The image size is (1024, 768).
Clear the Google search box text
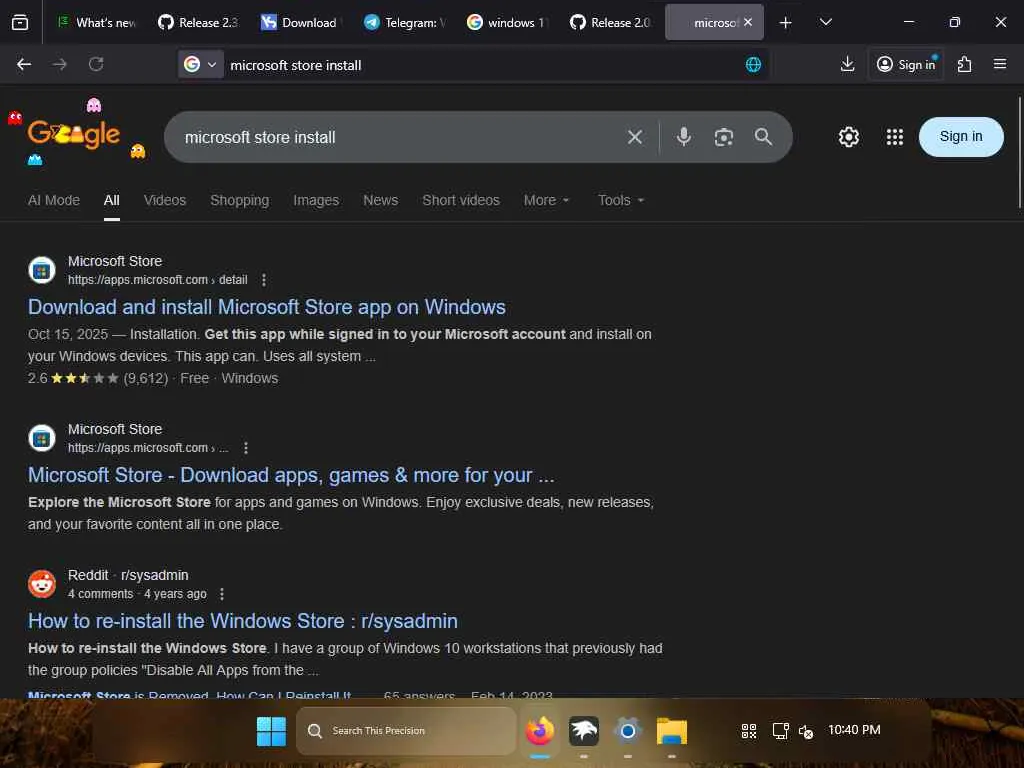[635, 137]
